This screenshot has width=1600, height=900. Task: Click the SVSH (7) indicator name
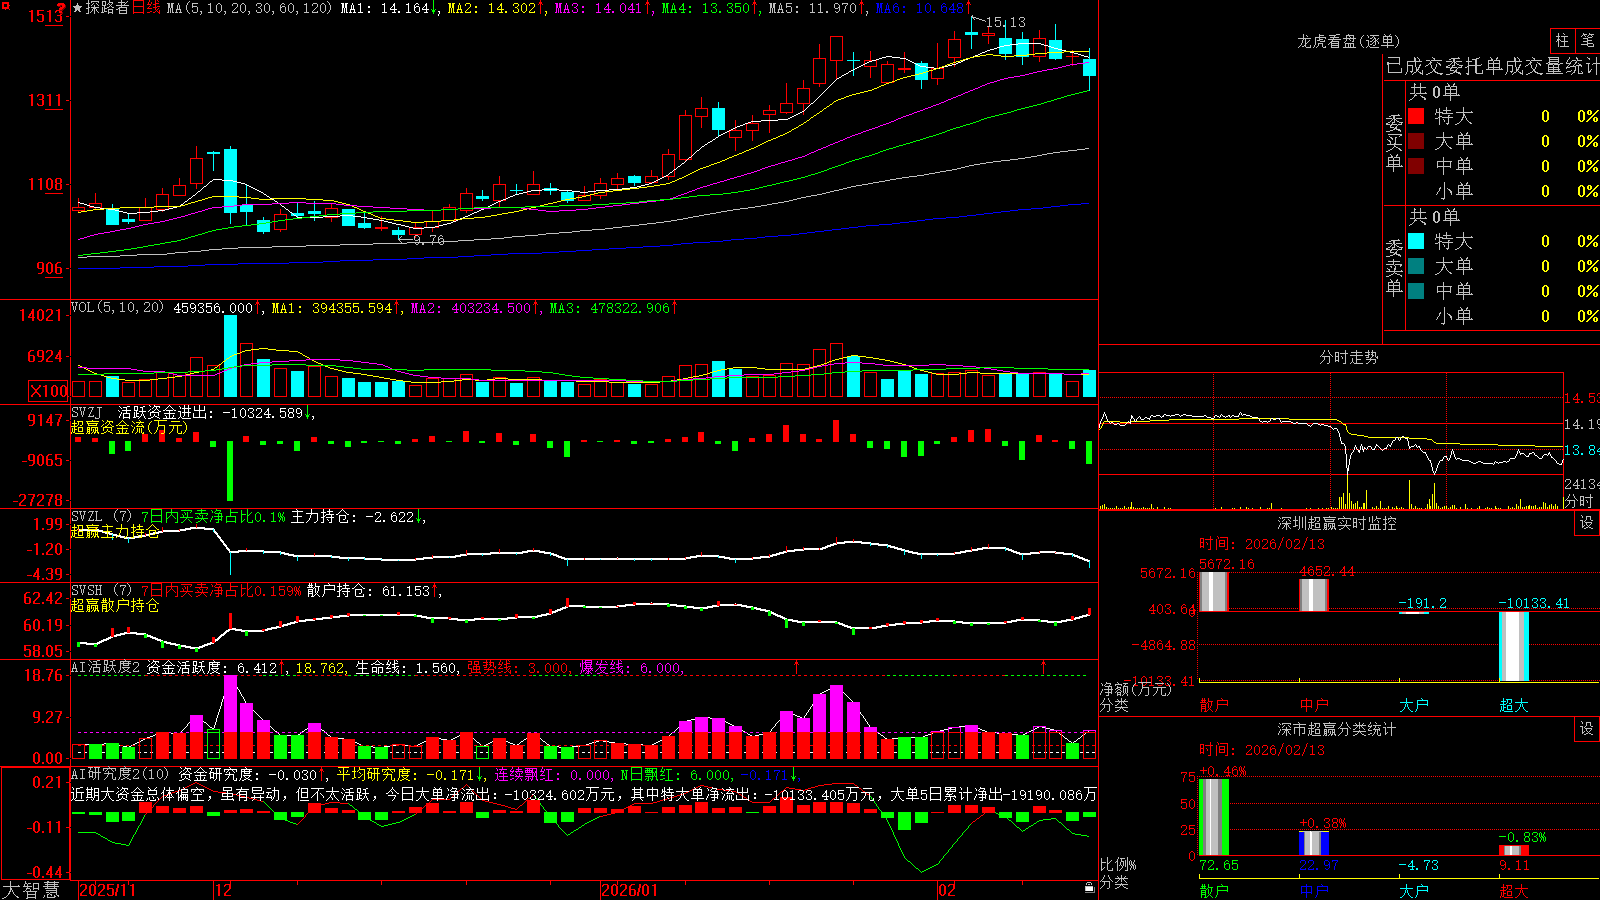coord(102,591)
